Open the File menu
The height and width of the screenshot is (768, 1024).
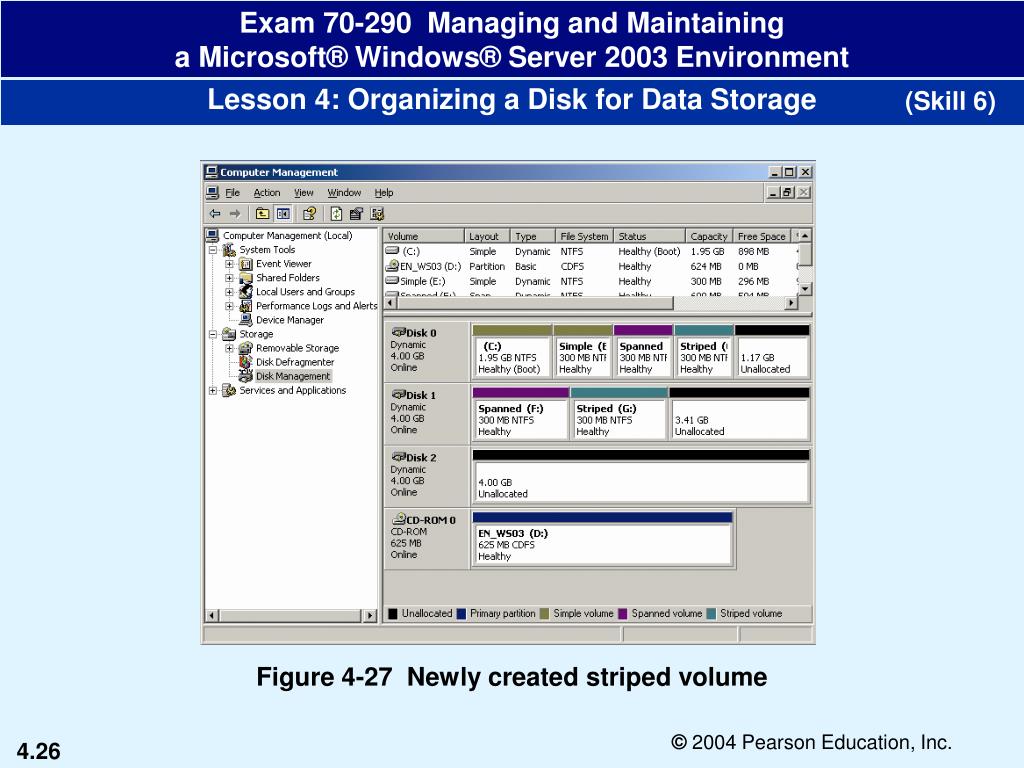[x=233, y=193]
